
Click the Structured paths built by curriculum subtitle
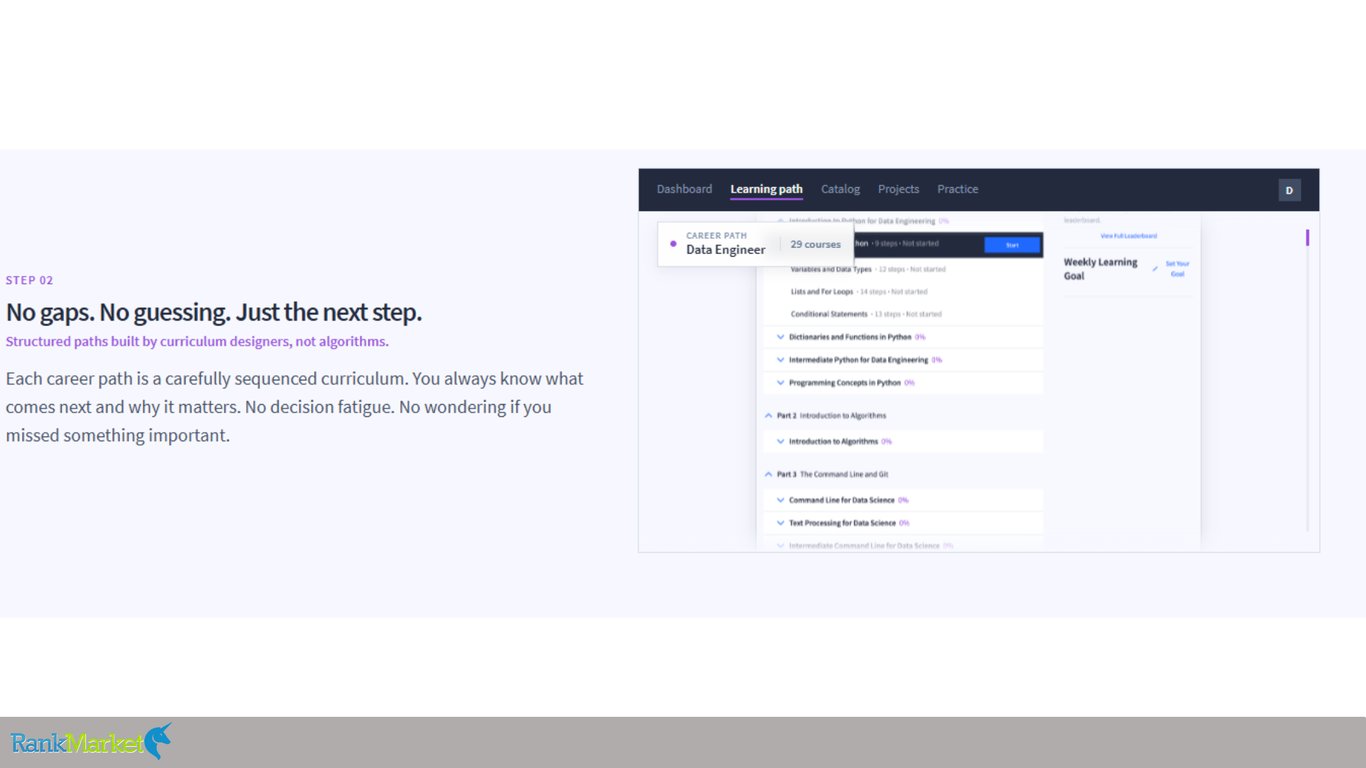pos(197,341)
